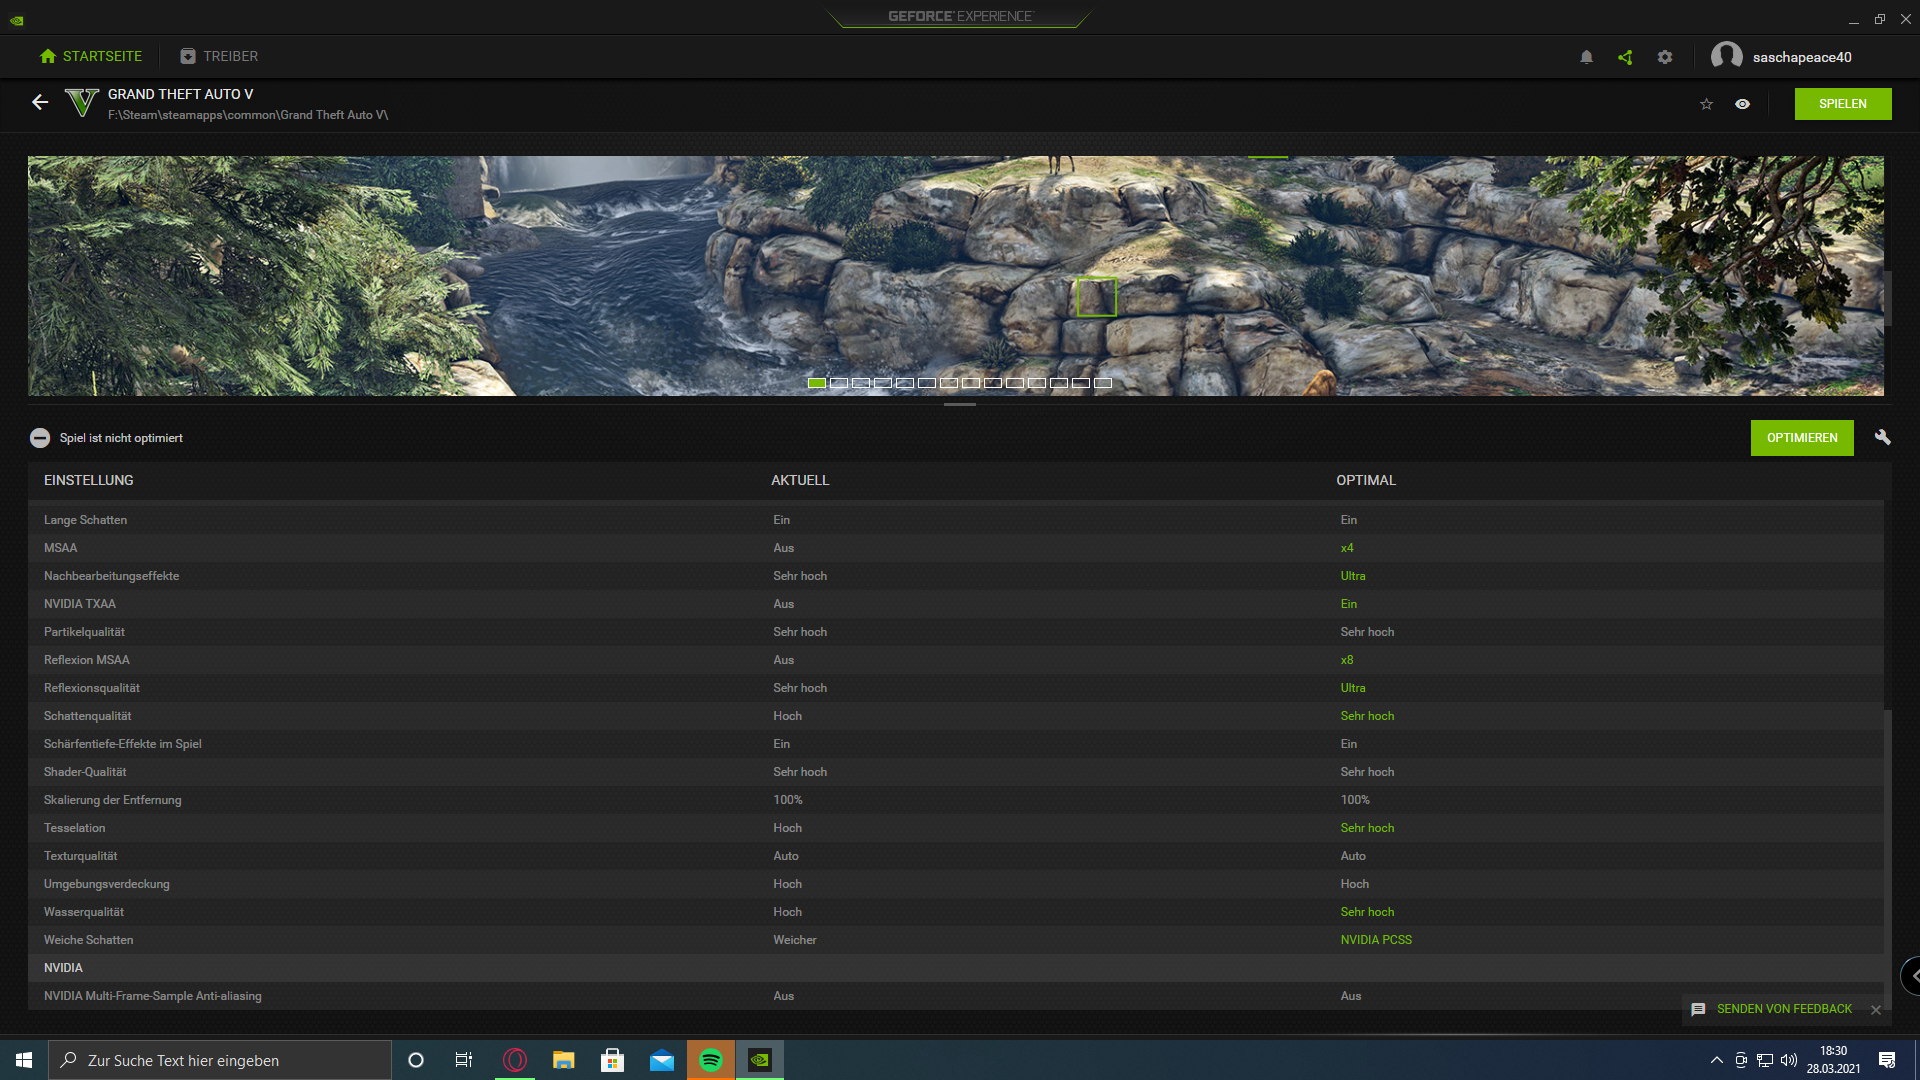Viewport: 1920px width, 1080px height.
Task: Toggle the eye visibility icon
Action: click(x=1742, y=104)
